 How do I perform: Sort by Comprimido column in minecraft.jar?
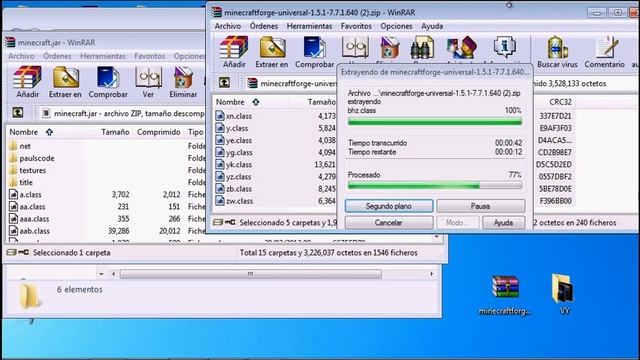[x=158, y=132]
